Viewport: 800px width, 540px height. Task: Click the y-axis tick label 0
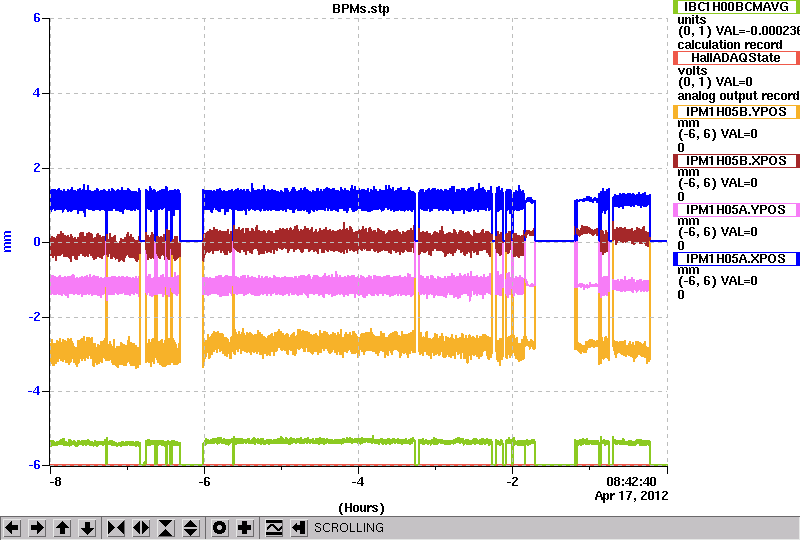(x=37, y=242)
